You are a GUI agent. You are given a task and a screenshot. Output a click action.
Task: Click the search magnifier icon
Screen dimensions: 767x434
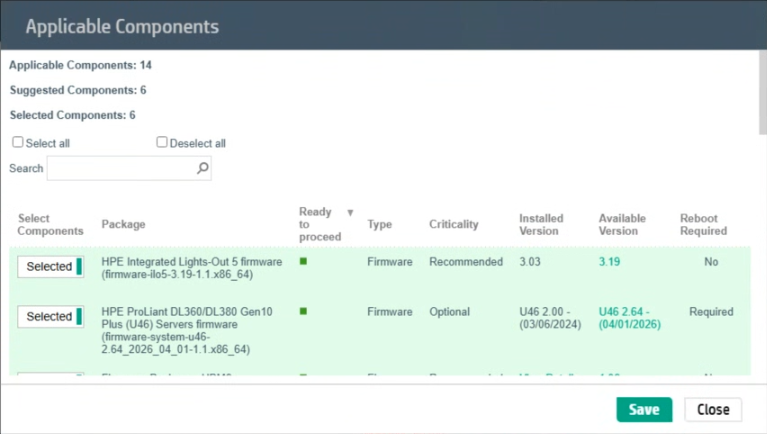(x=203, y=168)
